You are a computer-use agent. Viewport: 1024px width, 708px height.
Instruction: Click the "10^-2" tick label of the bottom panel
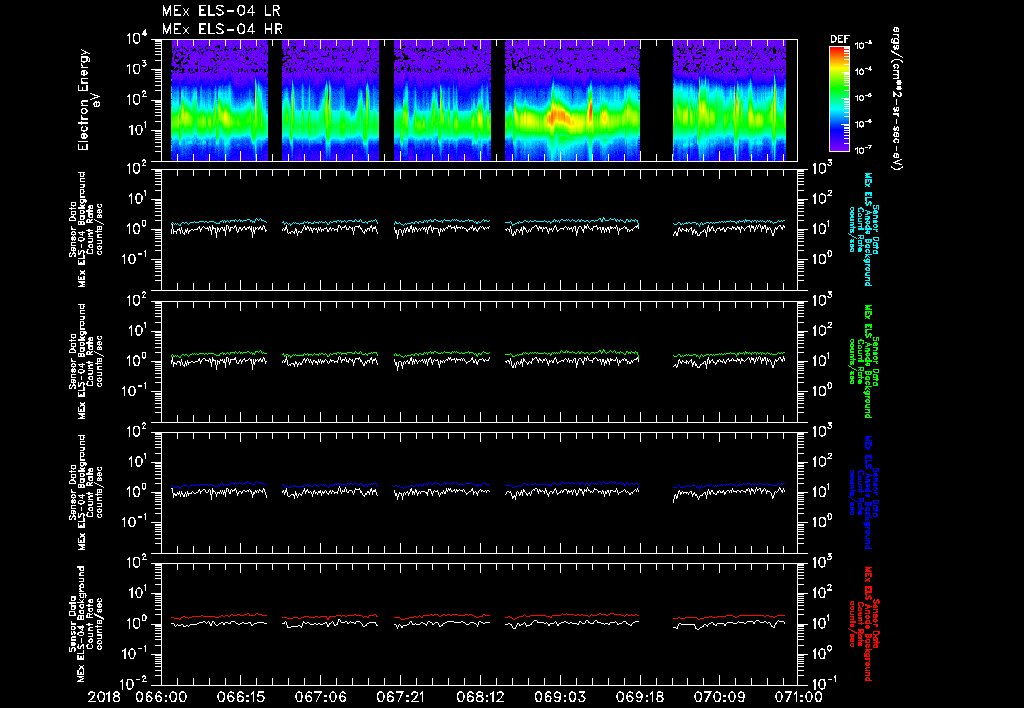(135, 683)
